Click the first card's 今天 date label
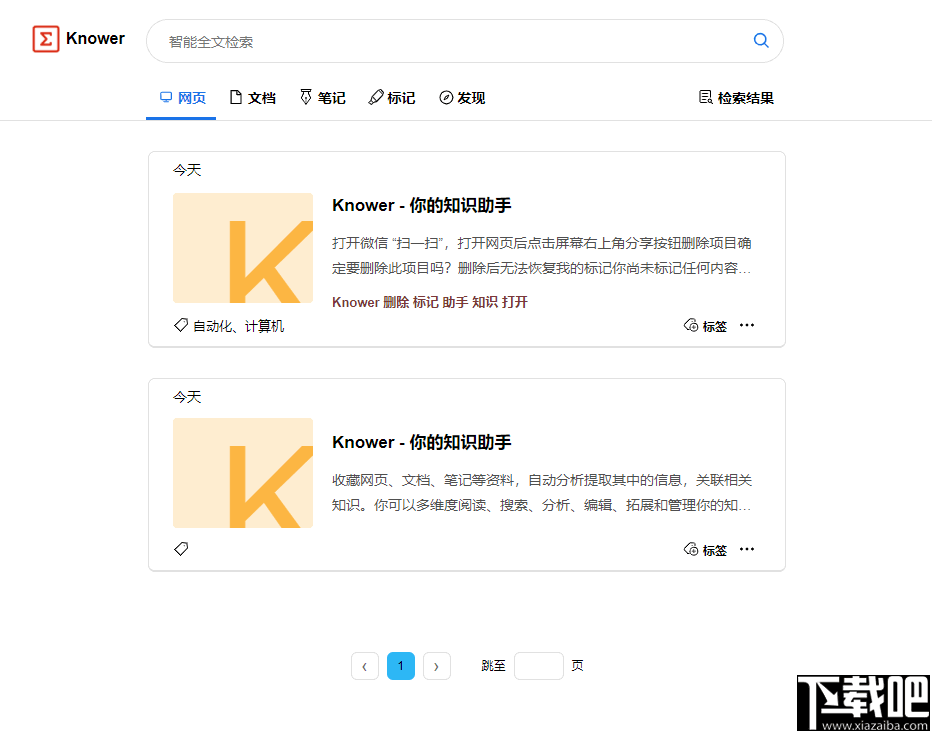 point(187,171)
